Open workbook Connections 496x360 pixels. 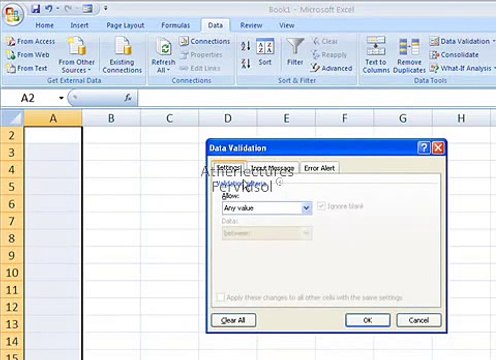tap(205, 41)
